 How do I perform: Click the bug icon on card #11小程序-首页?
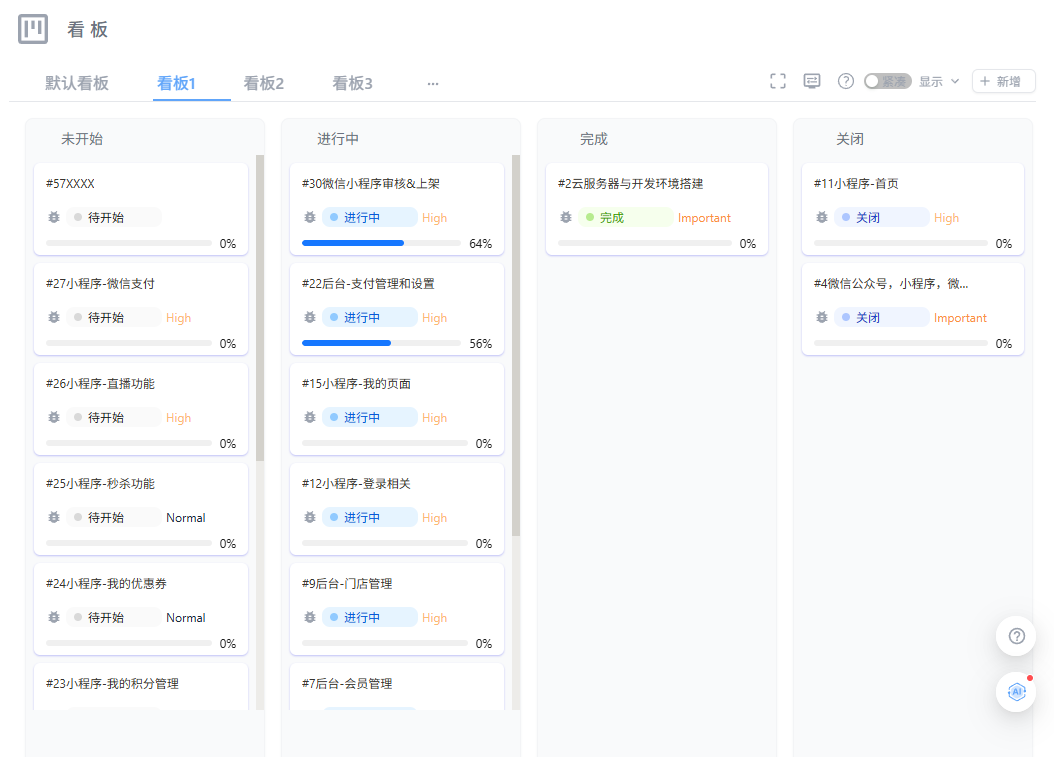click(x=821, y=217)
